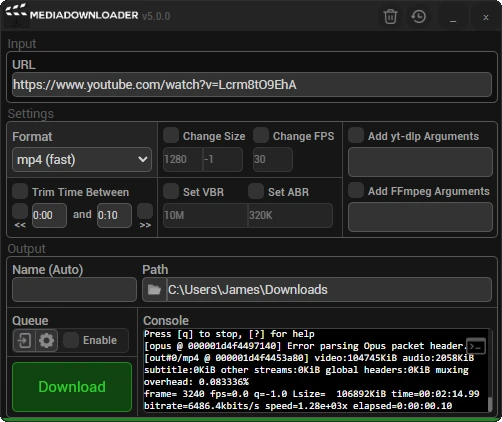Enable the Change Size checkbox

(171, 136)
